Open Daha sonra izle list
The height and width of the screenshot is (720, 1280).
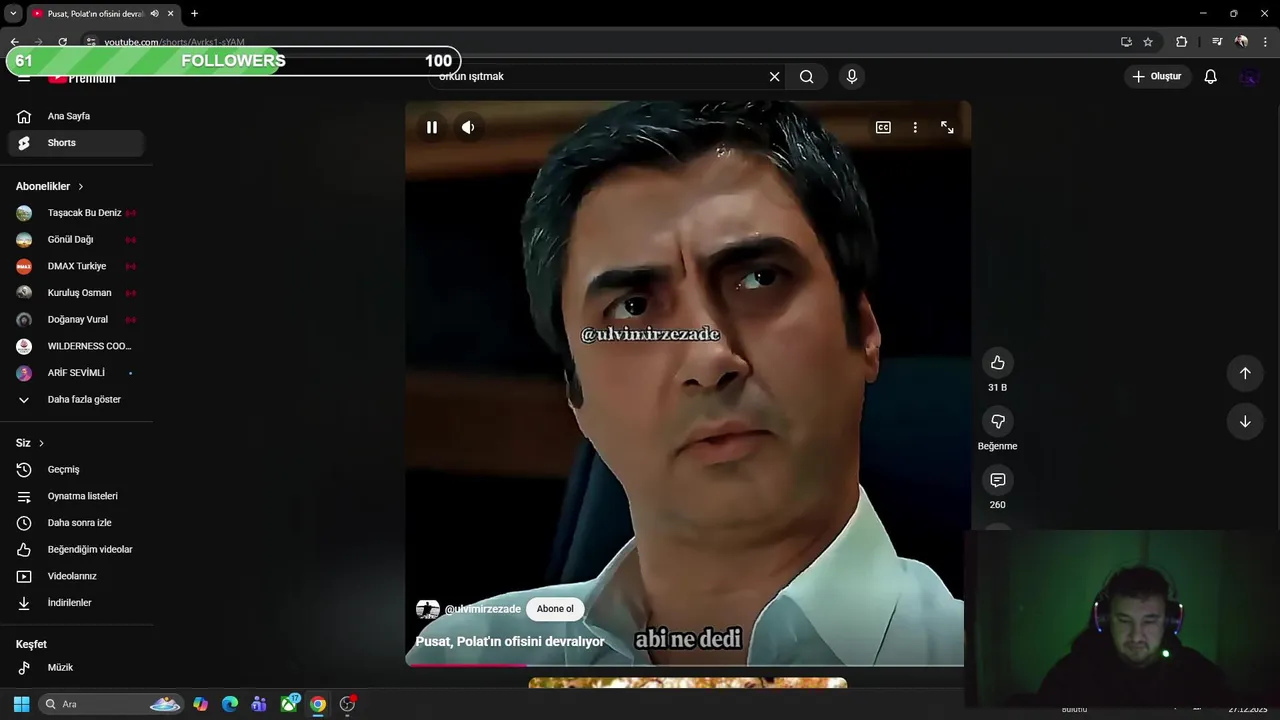coord(76,523)
